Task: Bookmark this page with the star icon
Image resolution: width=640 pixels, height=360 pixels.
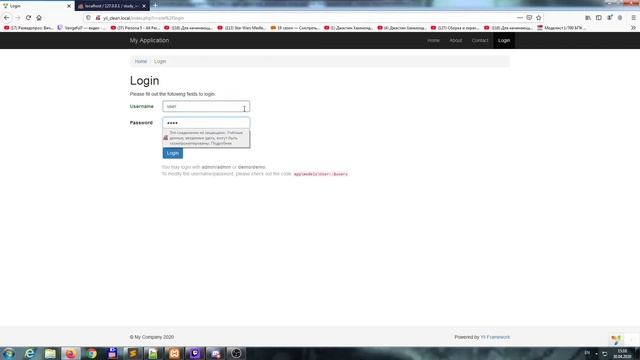Action: click(x=538, y=18)
